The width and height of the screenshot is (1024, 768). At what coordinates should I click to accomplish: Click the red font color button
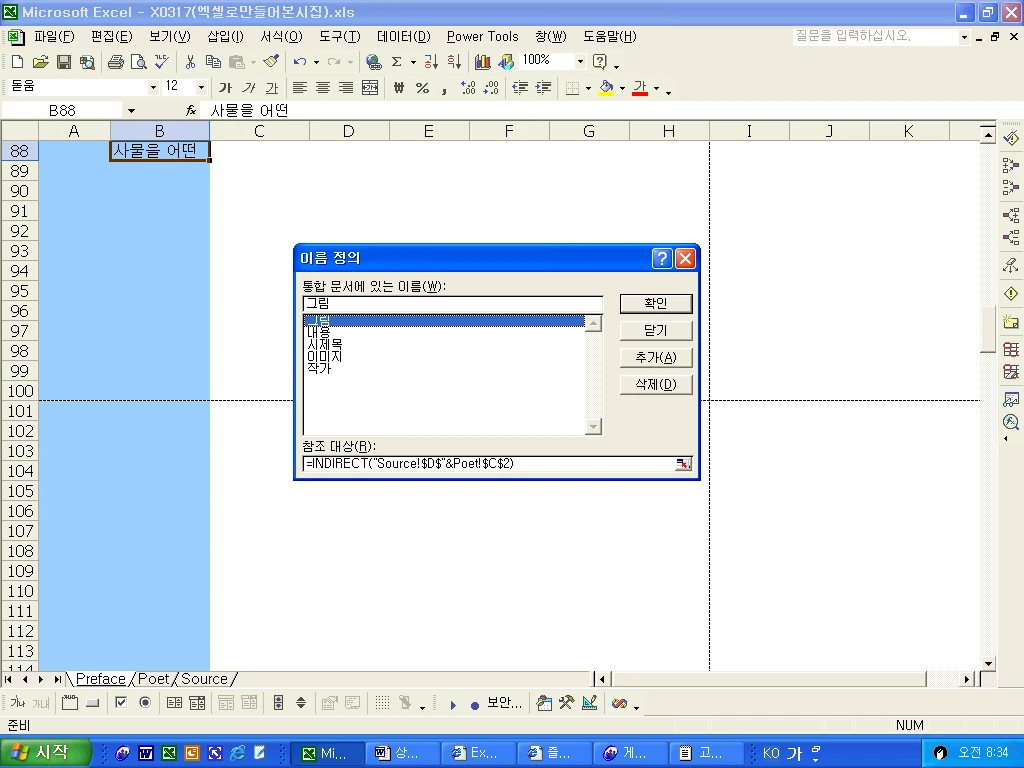point(640,88)
